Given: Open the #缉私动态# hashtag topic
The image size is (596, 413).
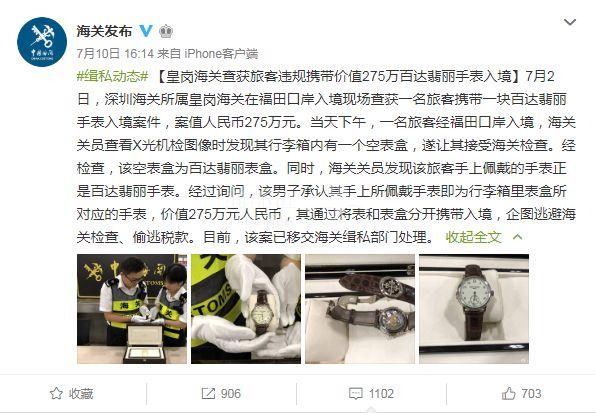Looking at the screenshot, I should [x=113, y=76].
